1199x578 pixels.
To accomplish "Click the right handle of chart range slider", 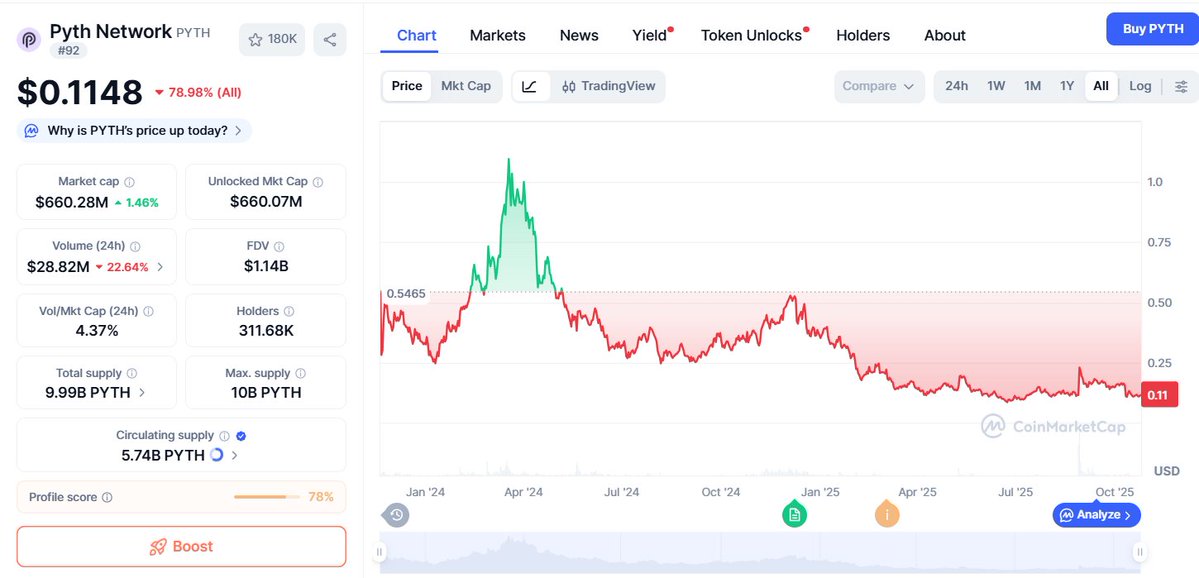I will (x=1140, y=552).
